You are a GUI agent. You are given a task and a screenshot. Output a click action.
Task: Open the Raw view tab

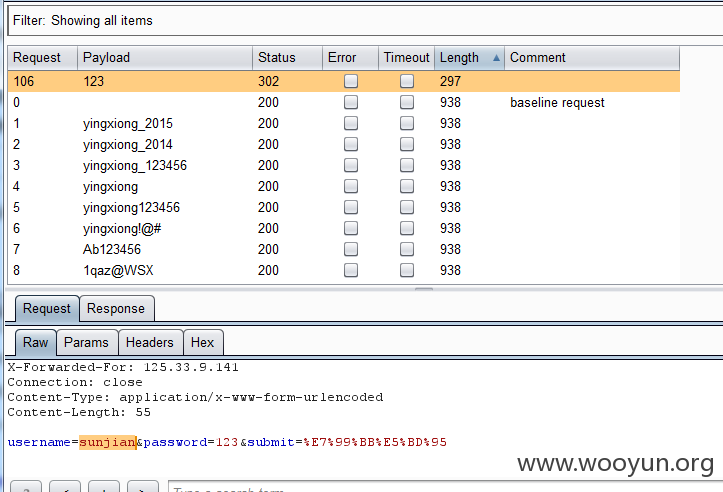(36, 343)
